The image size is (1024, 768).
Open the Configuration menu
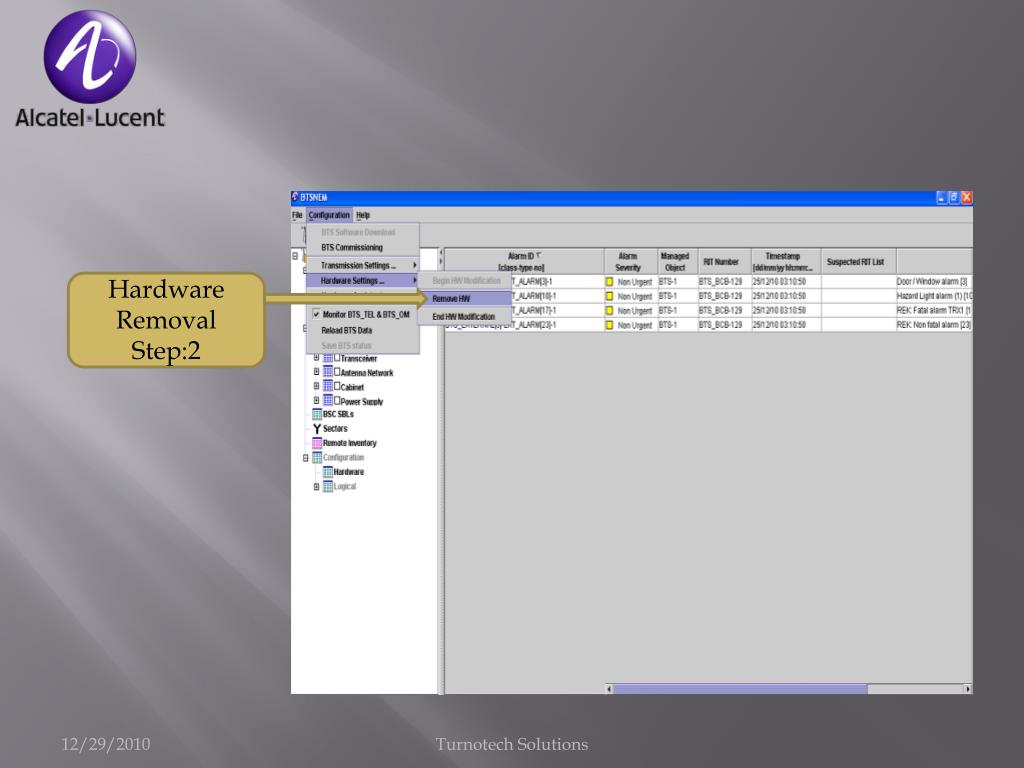pyautogui.click(x=329, y=215)
